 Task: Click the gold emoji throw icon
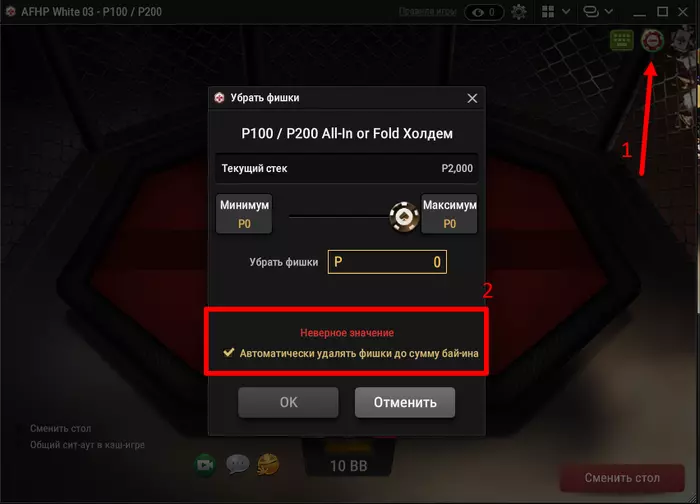[x=268, y=464]
